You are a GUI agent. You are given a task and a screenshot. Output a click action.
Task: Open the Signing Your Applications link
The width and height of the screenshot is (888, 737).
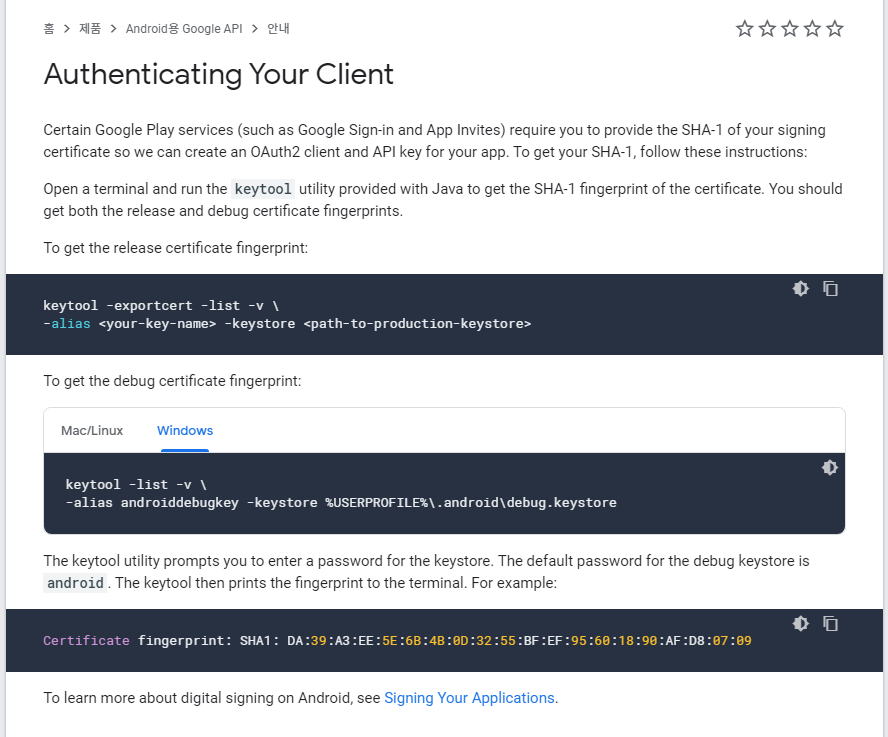pos(469,698)
